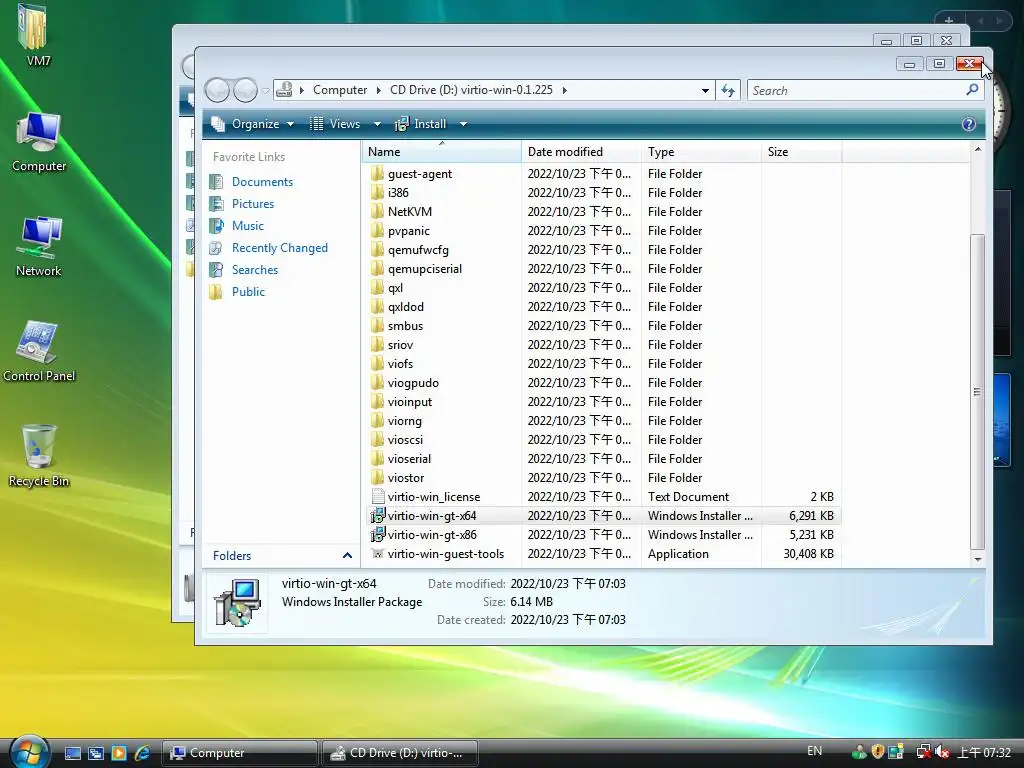Sort by the Type column header
1024x768 pixels.
(x=701, y=152)
